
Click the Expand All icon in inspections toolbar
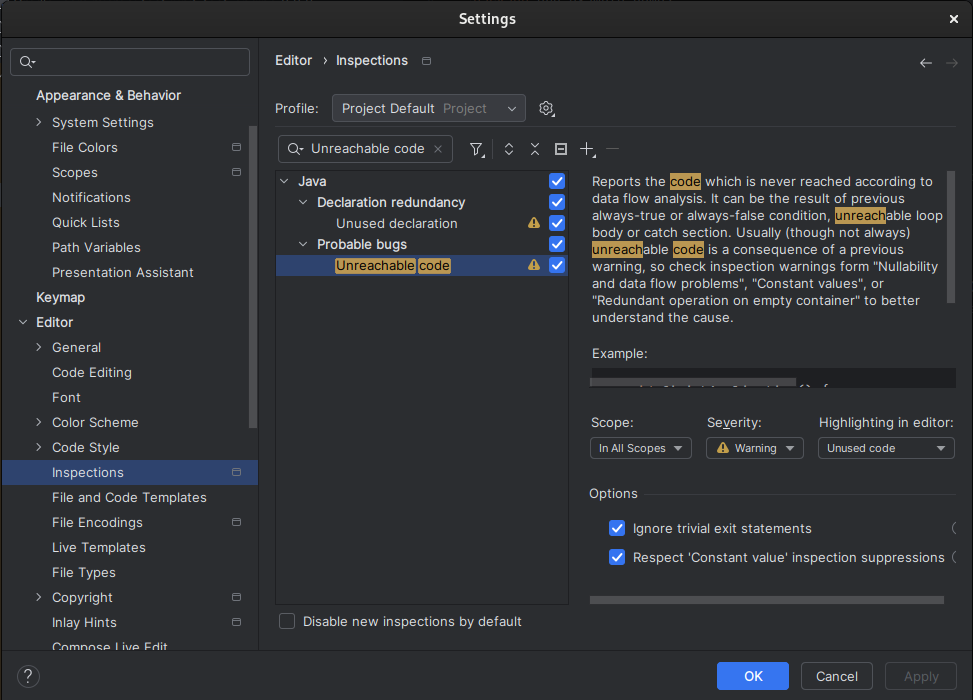(x=509, y=149)
